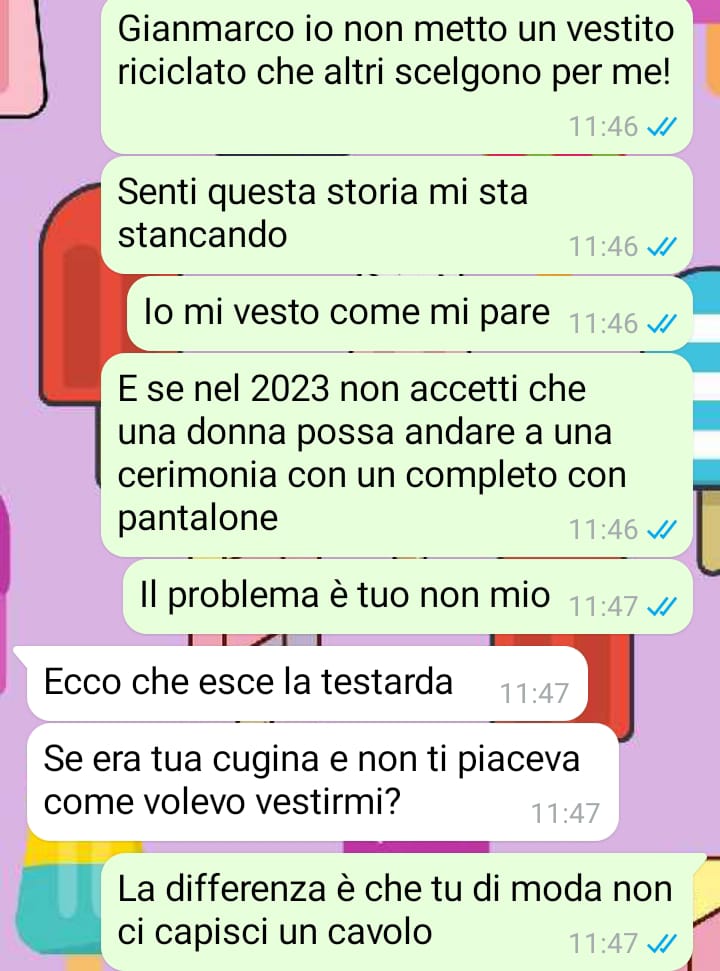The image size is (720, 971).
Task: Tap the "Il problema è tuo non mio" bubble
Action: 407,596
